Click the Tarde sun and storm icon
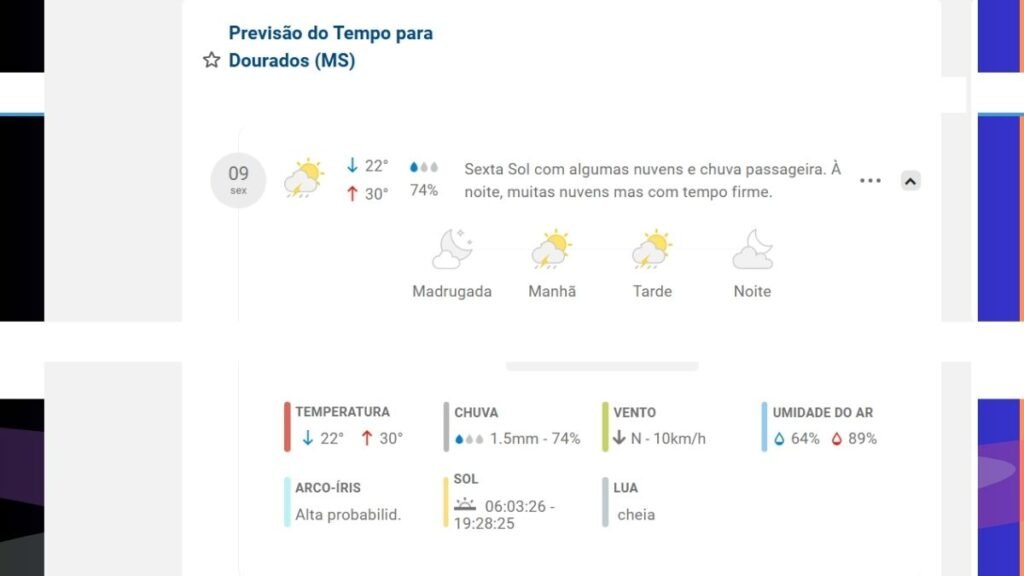This screenshot has width=1024, height=576. (x=651, y=250)
